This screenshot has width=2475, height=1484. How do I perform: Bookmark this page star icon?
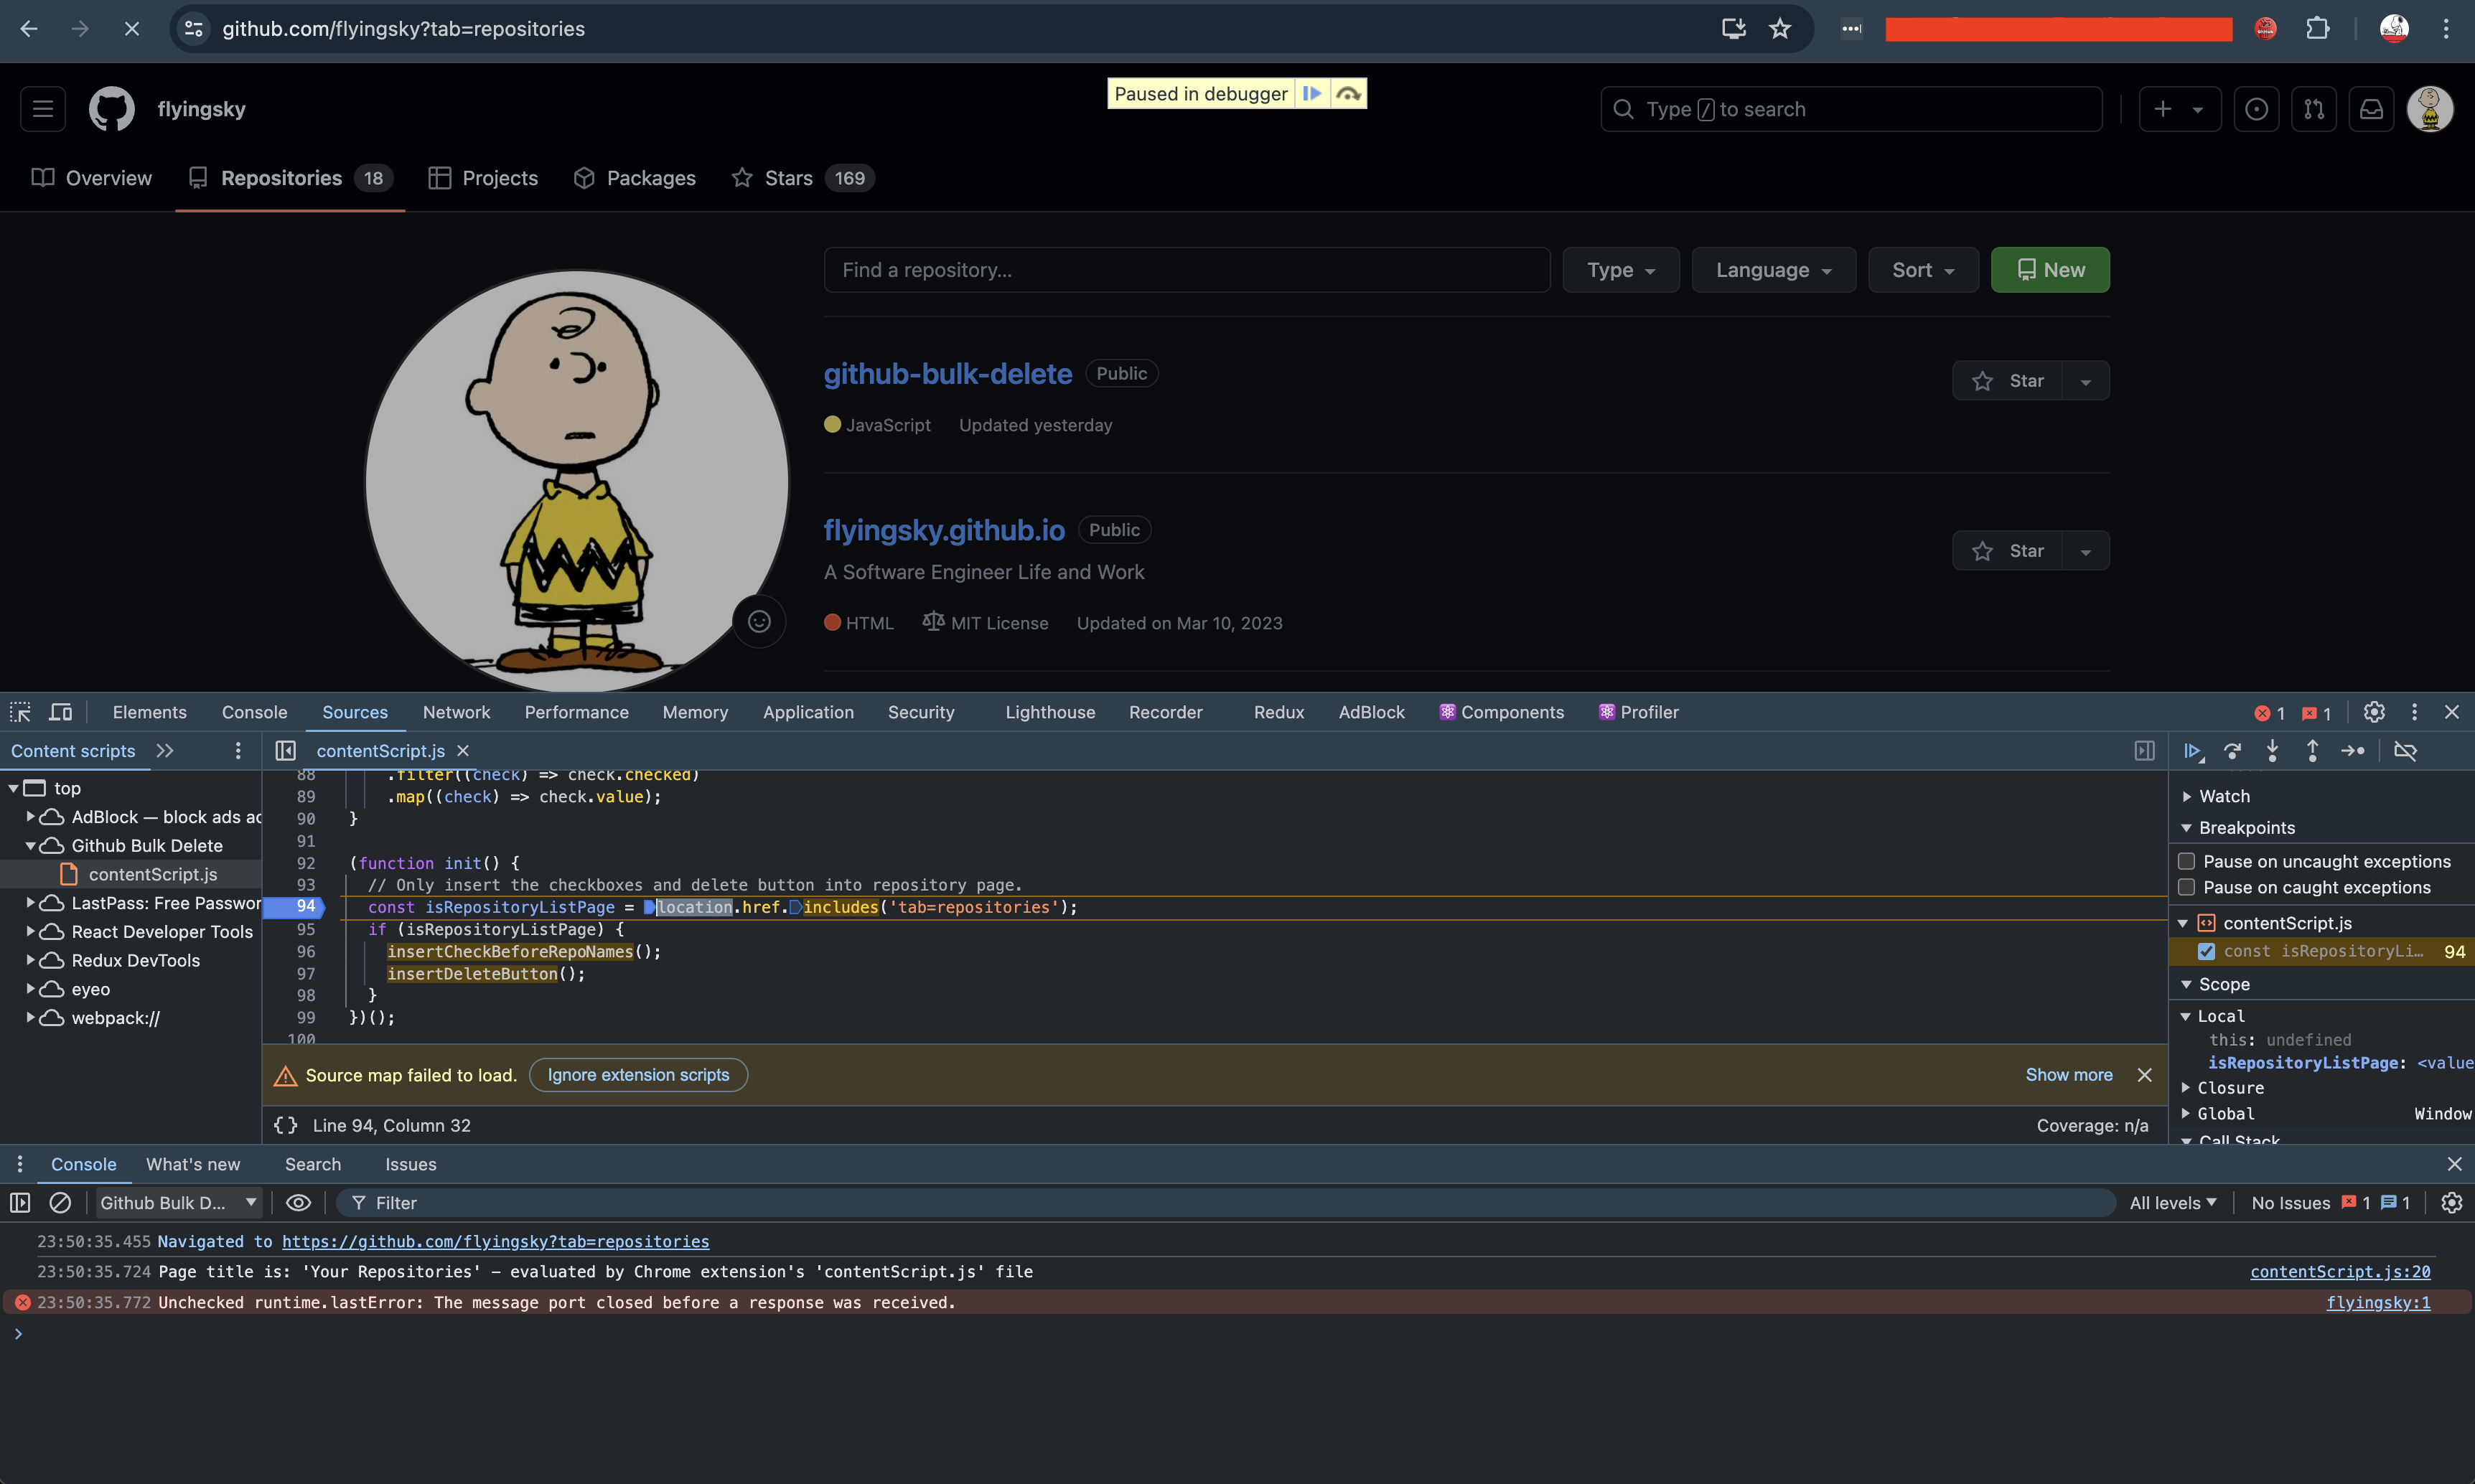click(1780, 29)
